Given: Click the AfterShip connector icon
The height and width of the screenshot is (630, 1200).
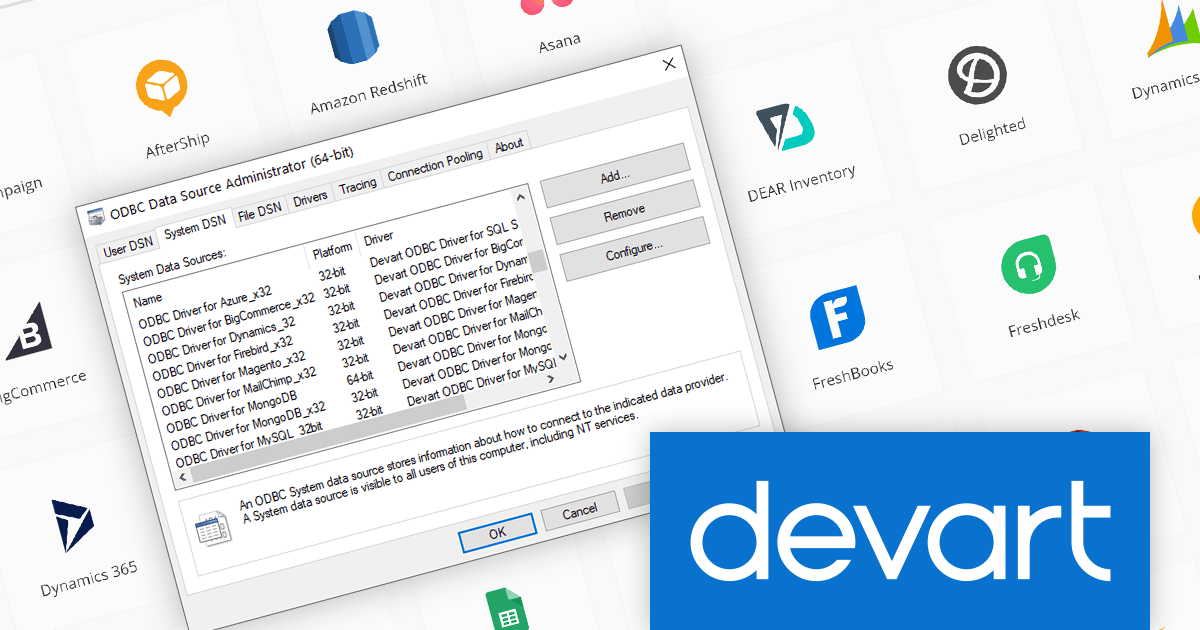Looking at the screenshot, I should [162, 88].
